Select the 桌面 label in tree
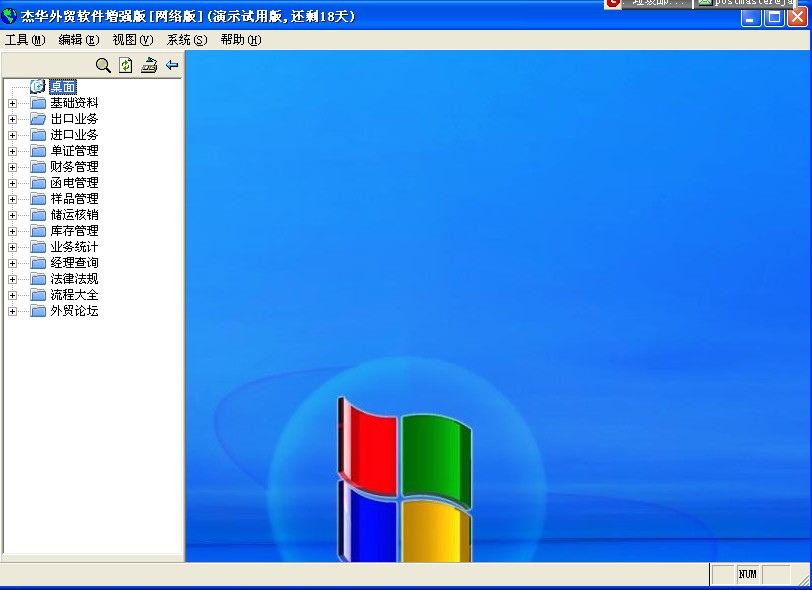 pyautogui.click(x=63, y=87)
